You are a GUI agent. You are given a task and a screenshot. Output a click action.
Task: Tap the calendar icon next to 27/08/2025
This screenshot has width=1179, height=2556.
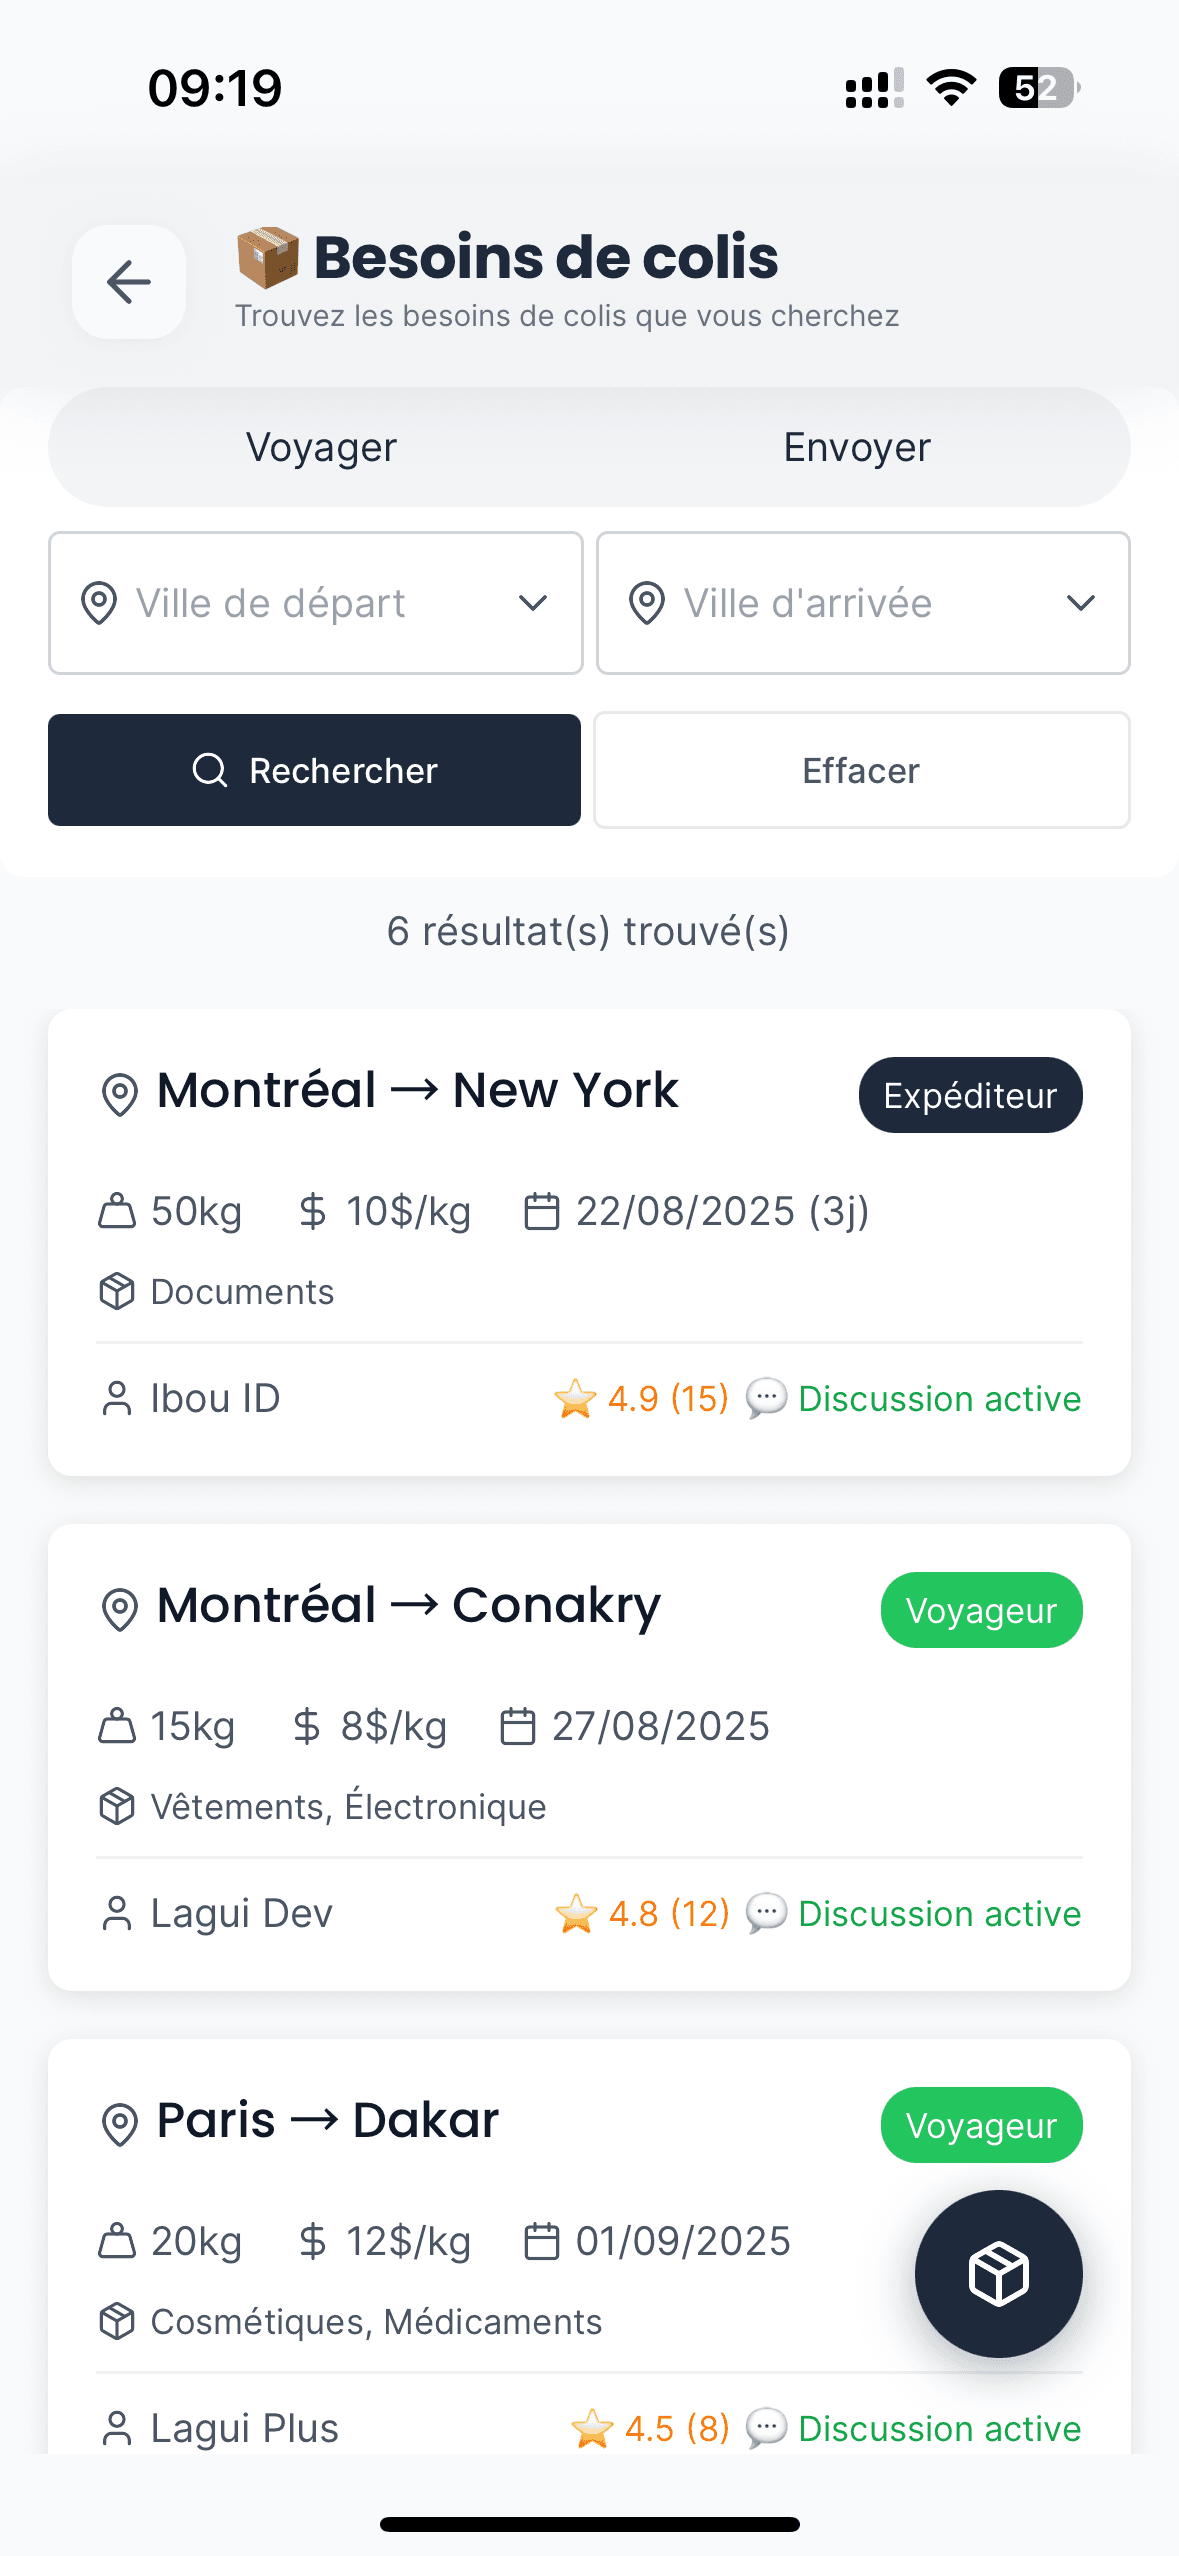[518, 1726]
